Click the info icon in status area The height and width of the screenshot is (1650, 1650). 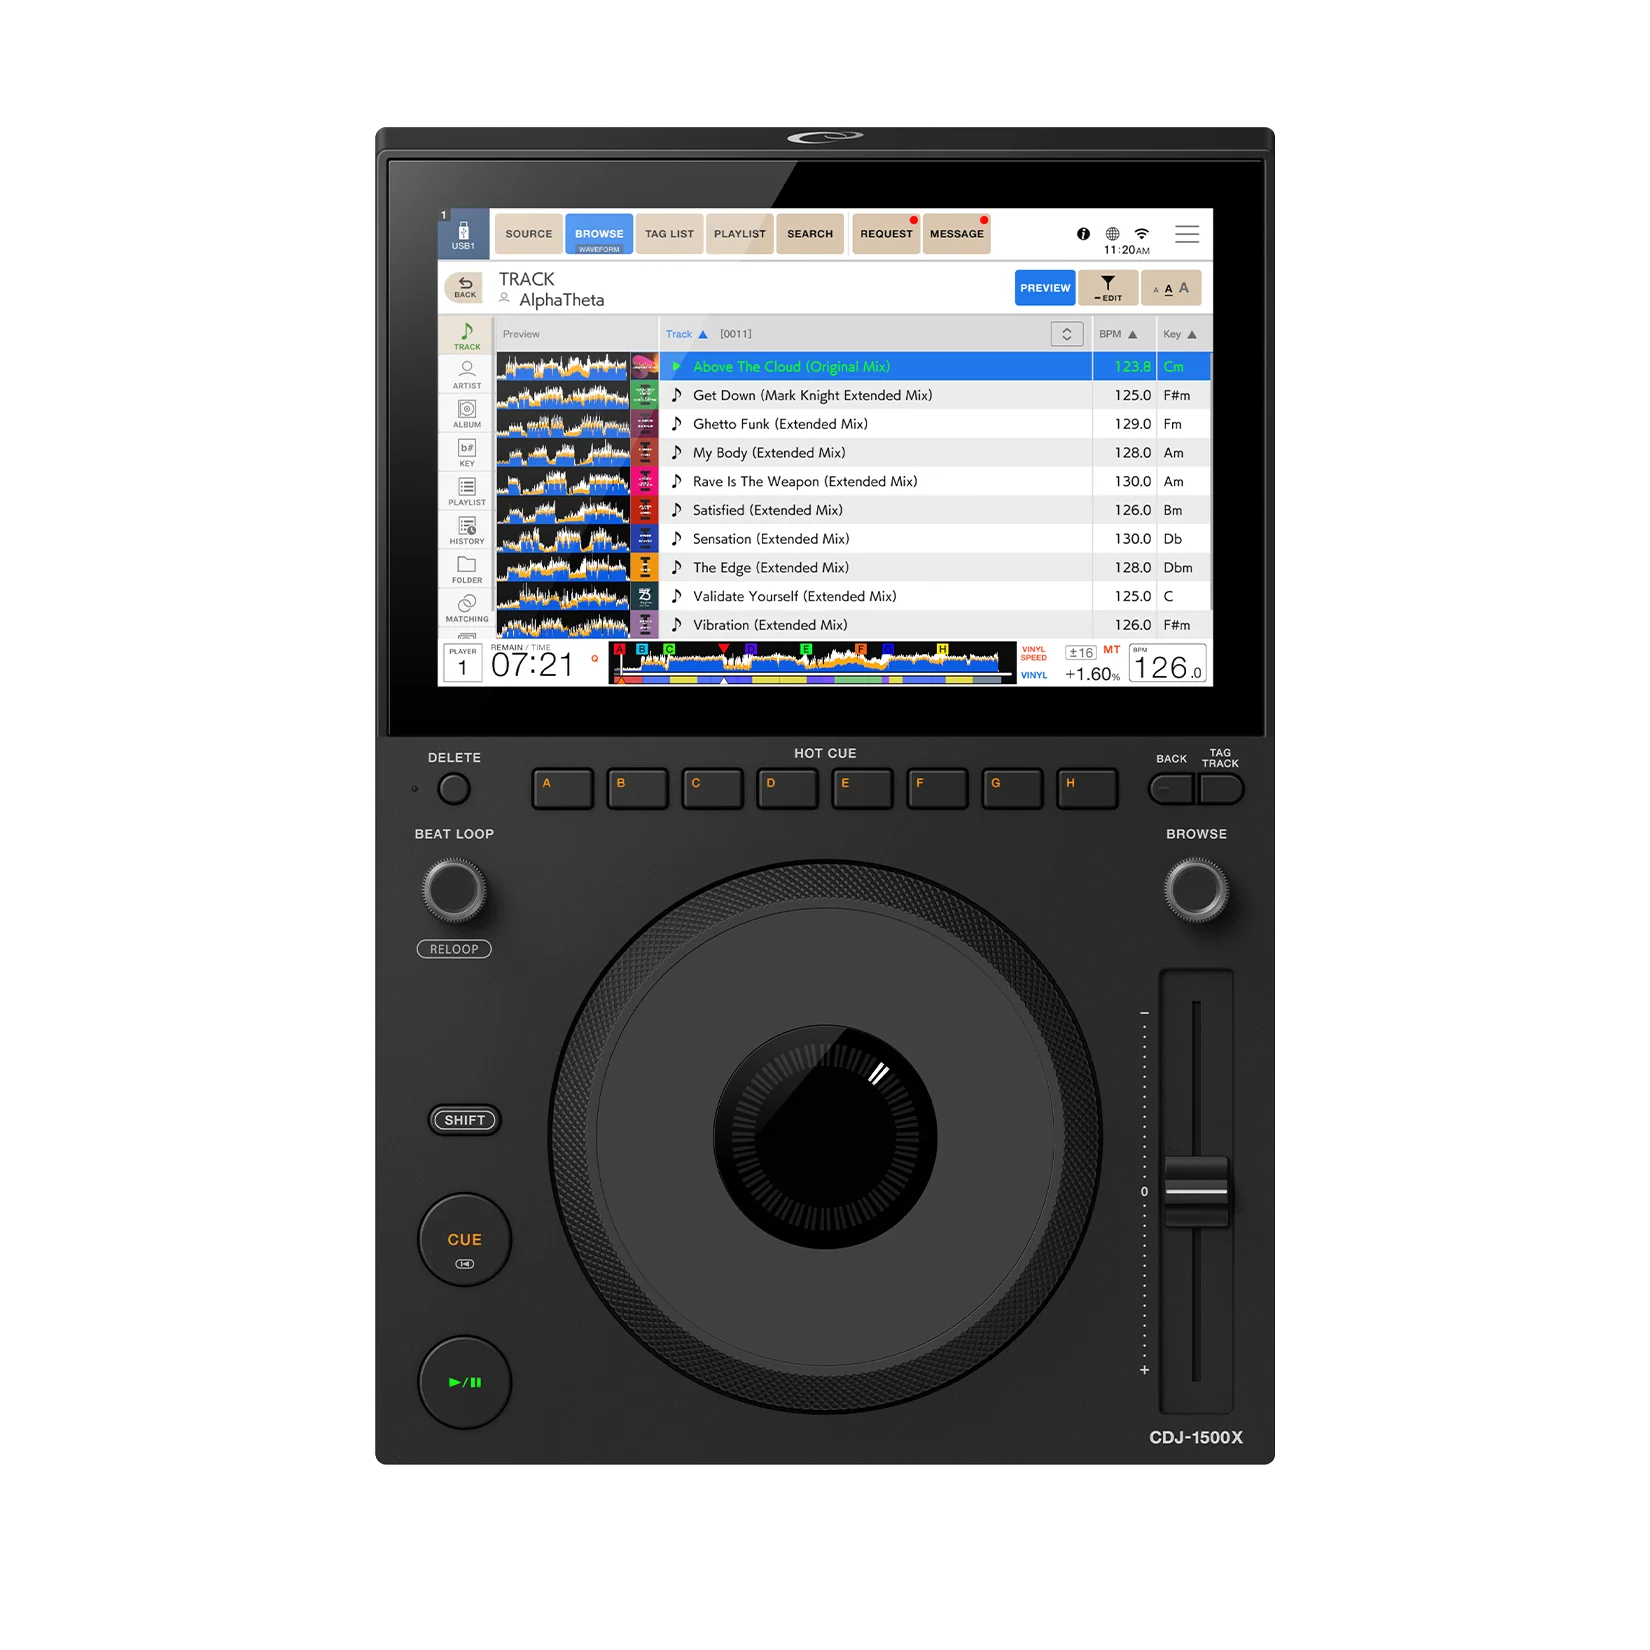[1083, 234]
